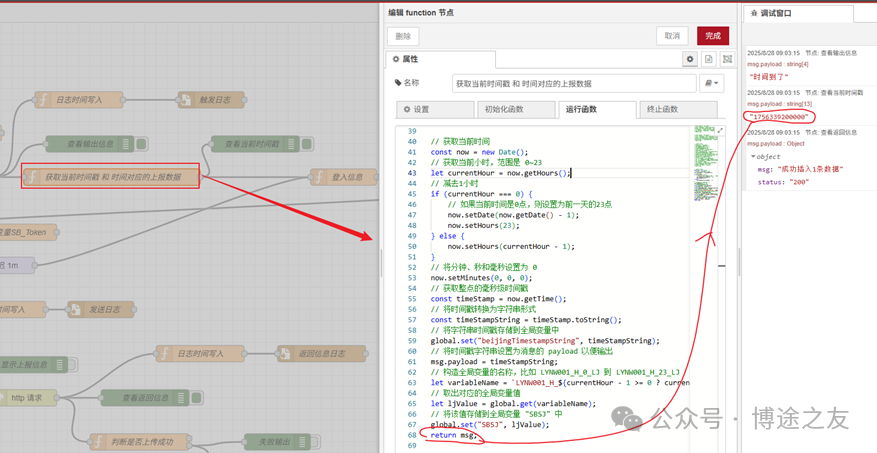Click code line 67 global.set("SBSJ", ljValue)
The height and width of the screenshot is (453, 877).
(x=490, y=424)
